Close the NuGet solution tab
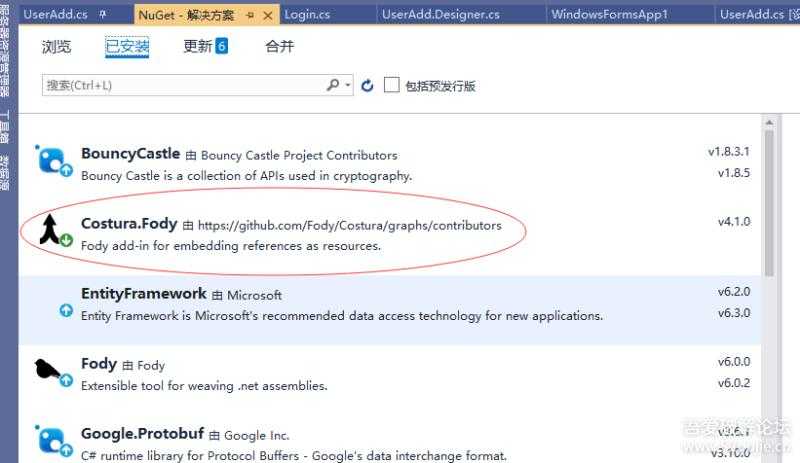Screen dimensions: 800x463 coord(268,16)
